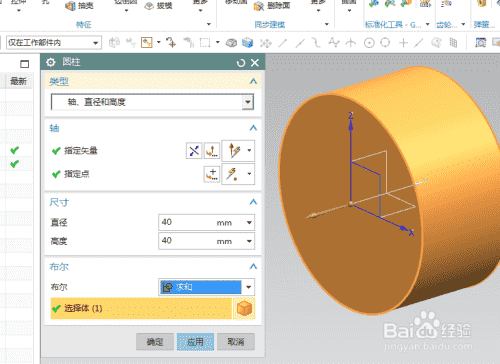Click the inferred point lightning icon
This screenshot has width=500, height=364.
coord(233,174)
